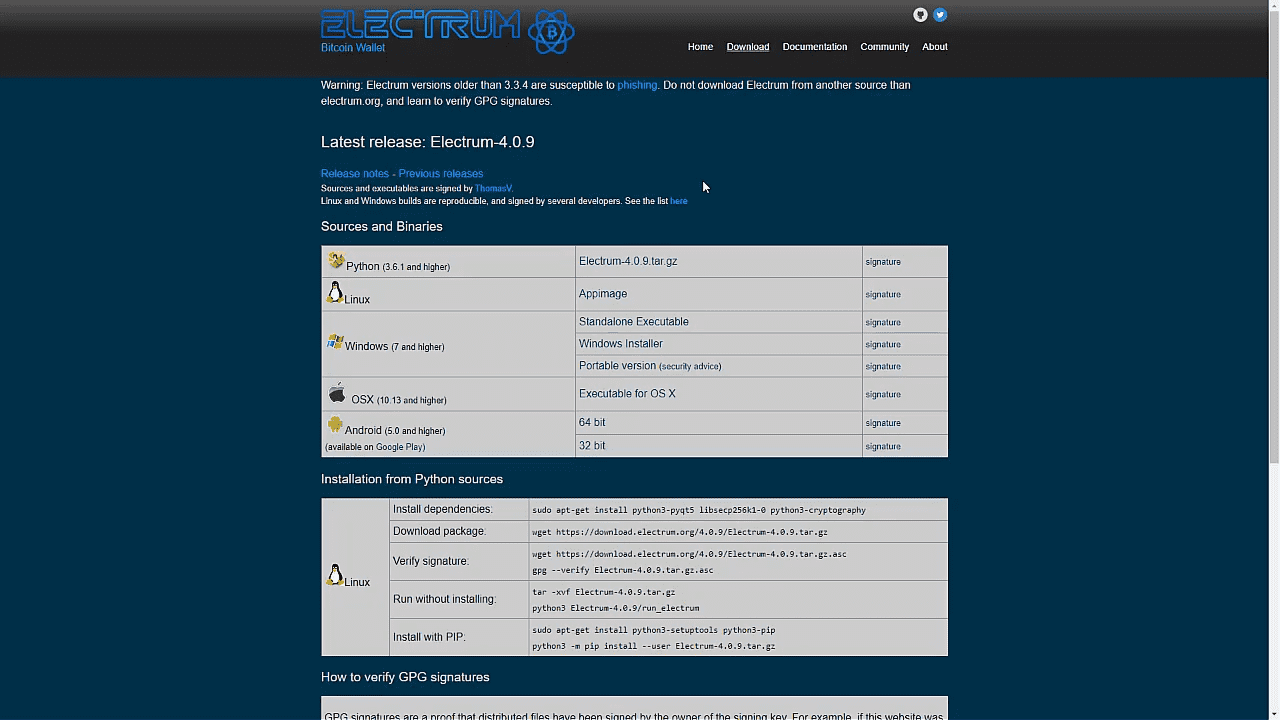Select the Download menu item

[748, 47]
